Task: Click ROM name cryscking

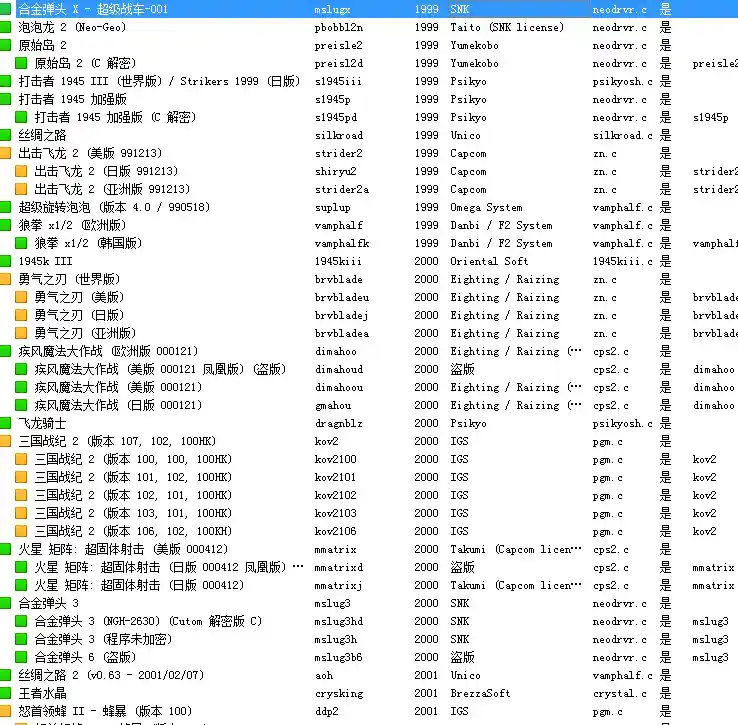Action: (339, 693)
